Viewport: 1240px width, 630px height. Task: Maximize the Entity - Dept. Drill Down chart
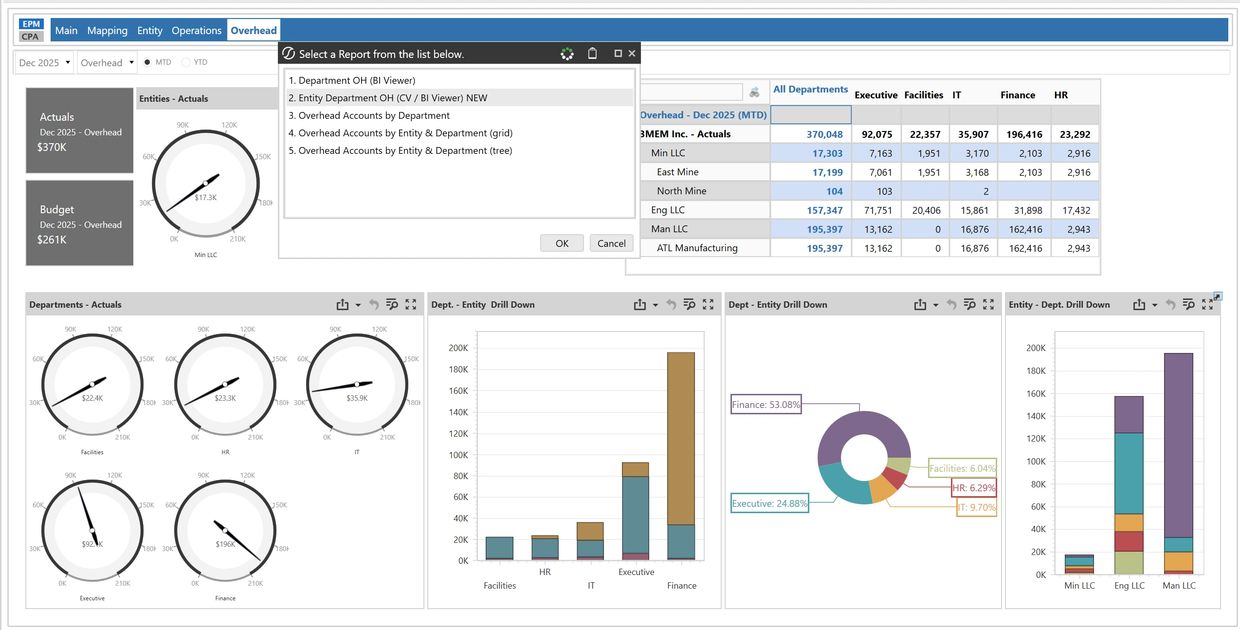coord(1205,305)
